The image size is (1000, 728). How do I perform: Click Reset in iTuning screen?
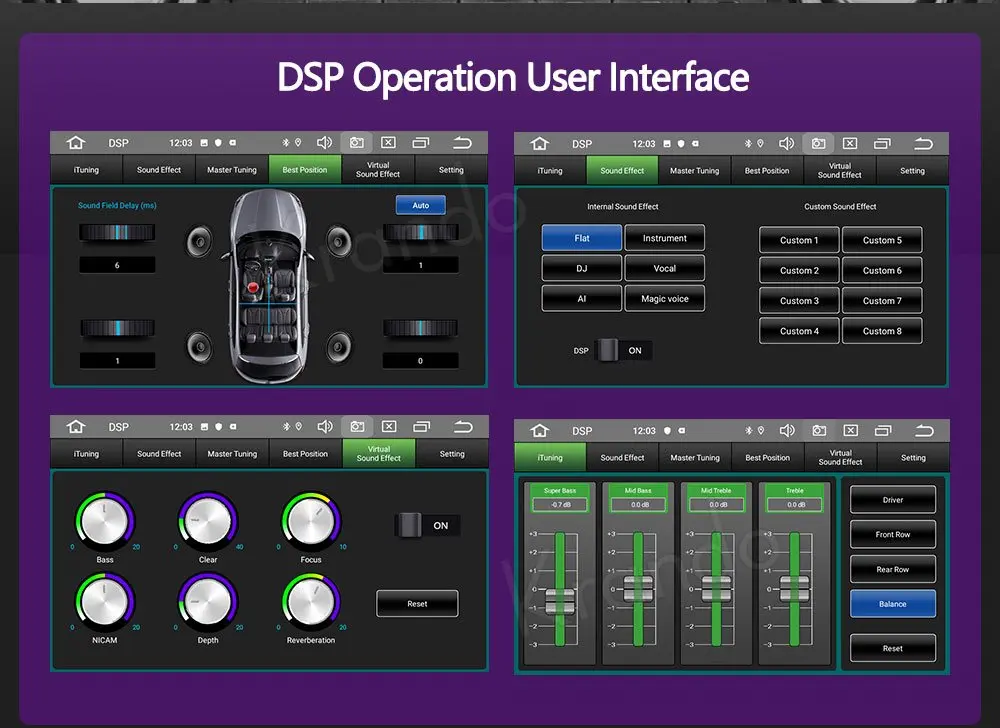click(893, 648)
